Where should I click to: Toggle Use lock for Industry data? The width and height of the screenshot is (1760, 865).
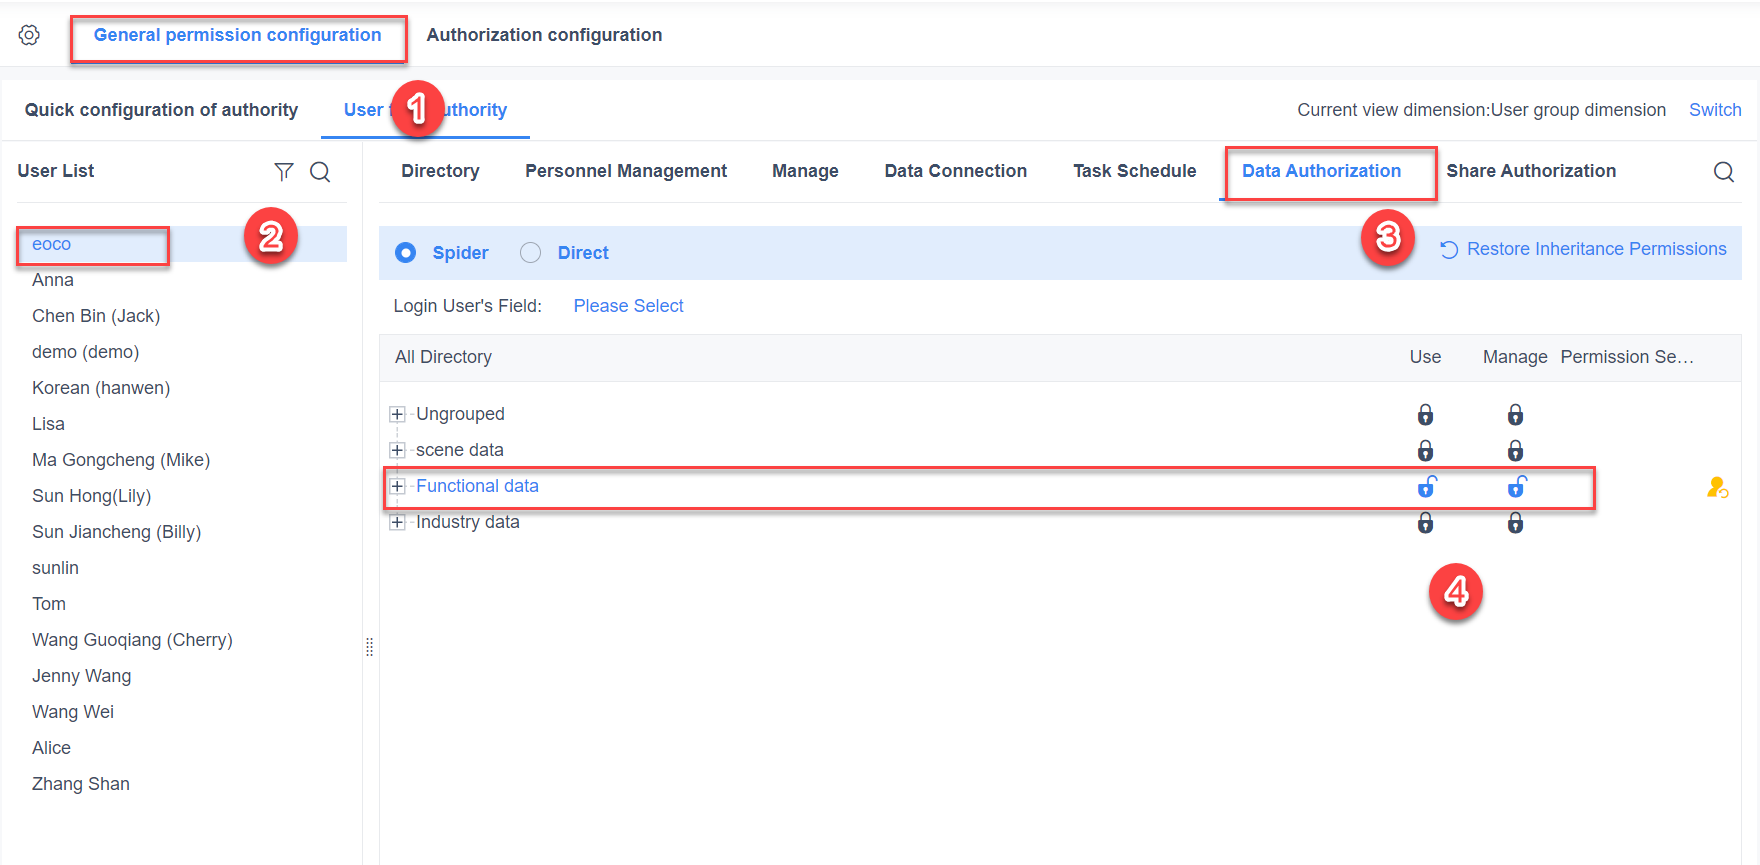pos(1426,522)
